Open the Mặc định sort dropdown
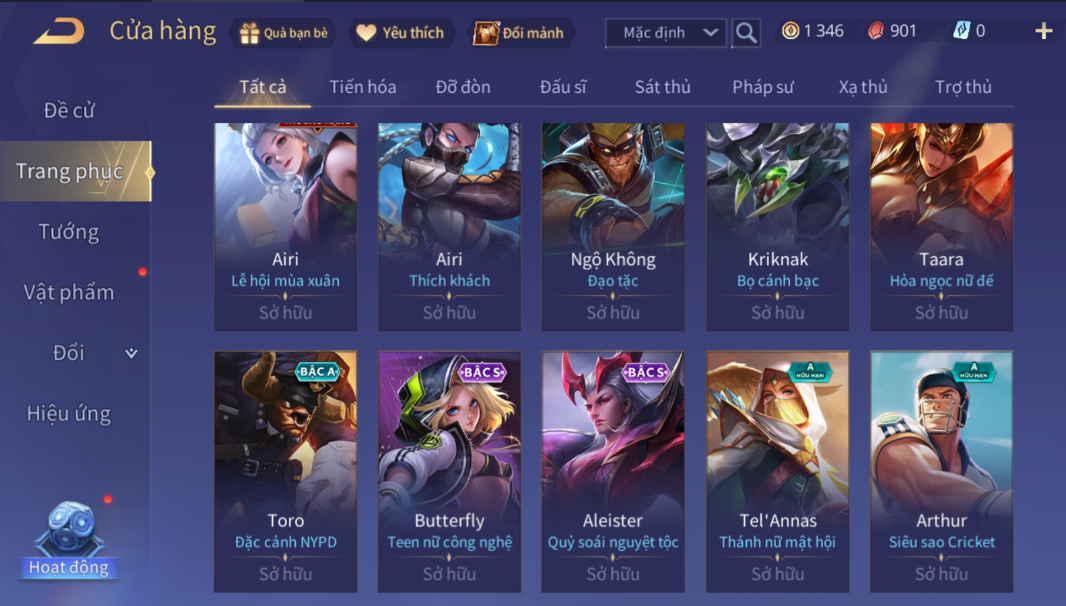Viewport: 1066px width, 606px height. click(666, 33)
